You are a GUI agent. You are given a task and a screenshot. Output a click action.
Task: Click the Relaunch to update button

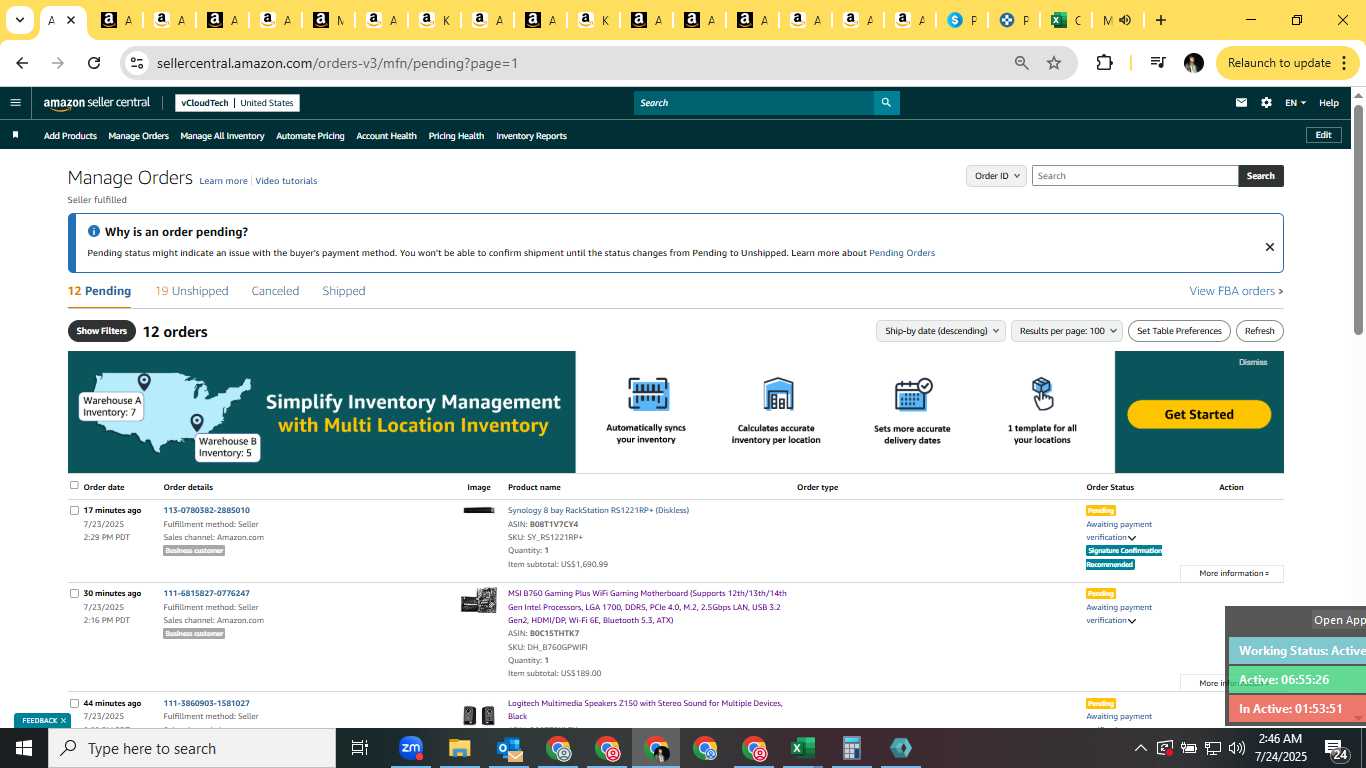pos(1288,63)
